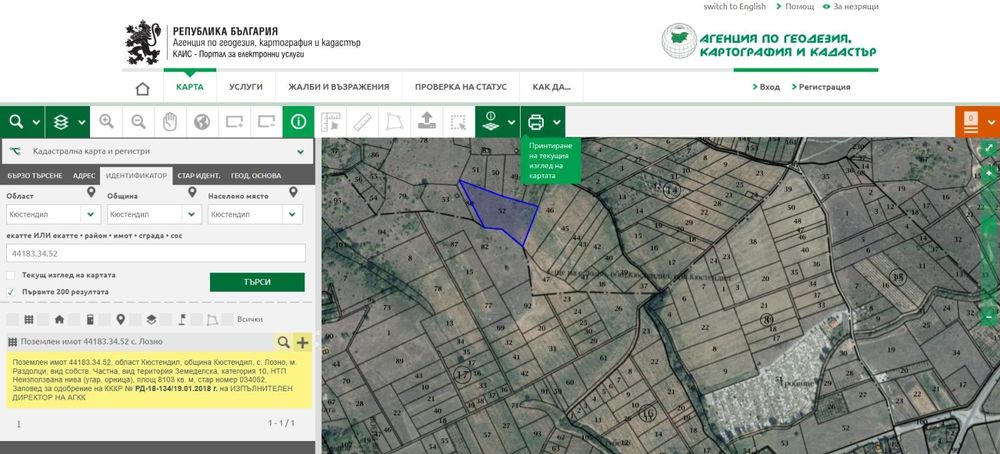Click the Вход login link
Viewport: 1000px width, 454px height.
(770, 87)
